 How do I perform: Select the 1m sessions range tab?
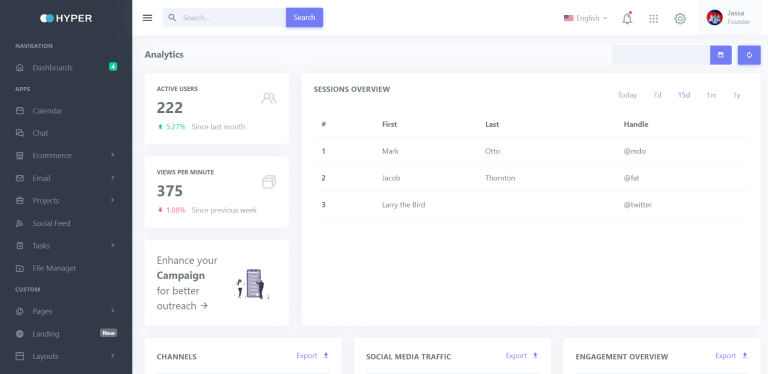711,95
